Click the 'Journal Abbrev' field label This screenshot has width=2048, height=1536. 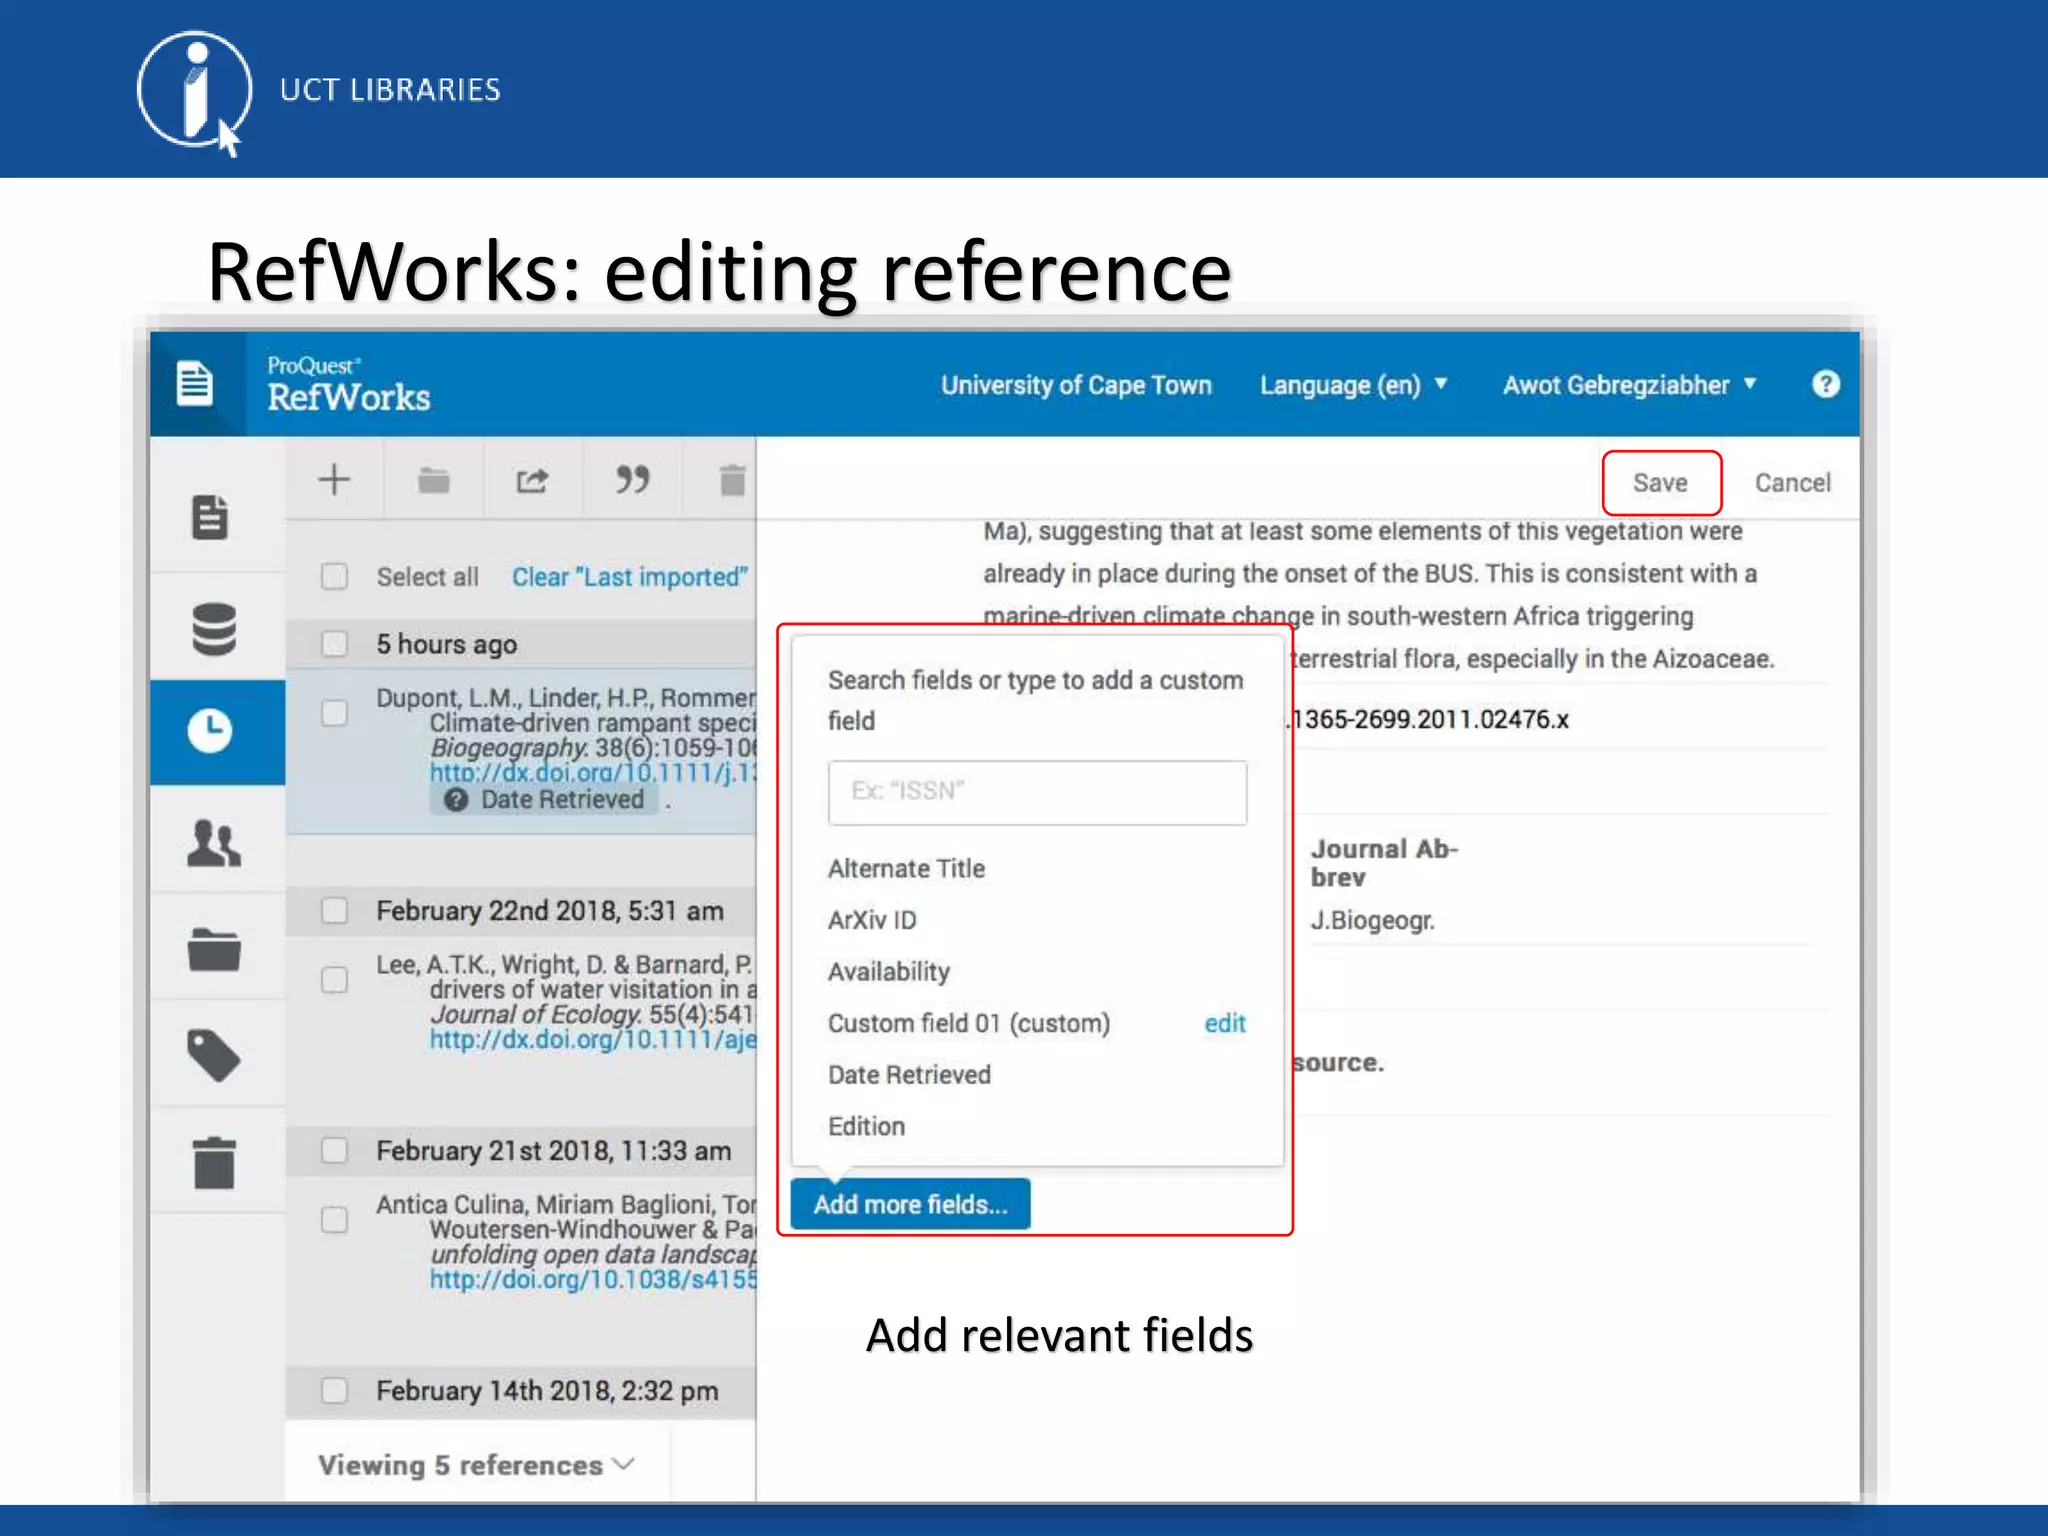coord(1384,863)
